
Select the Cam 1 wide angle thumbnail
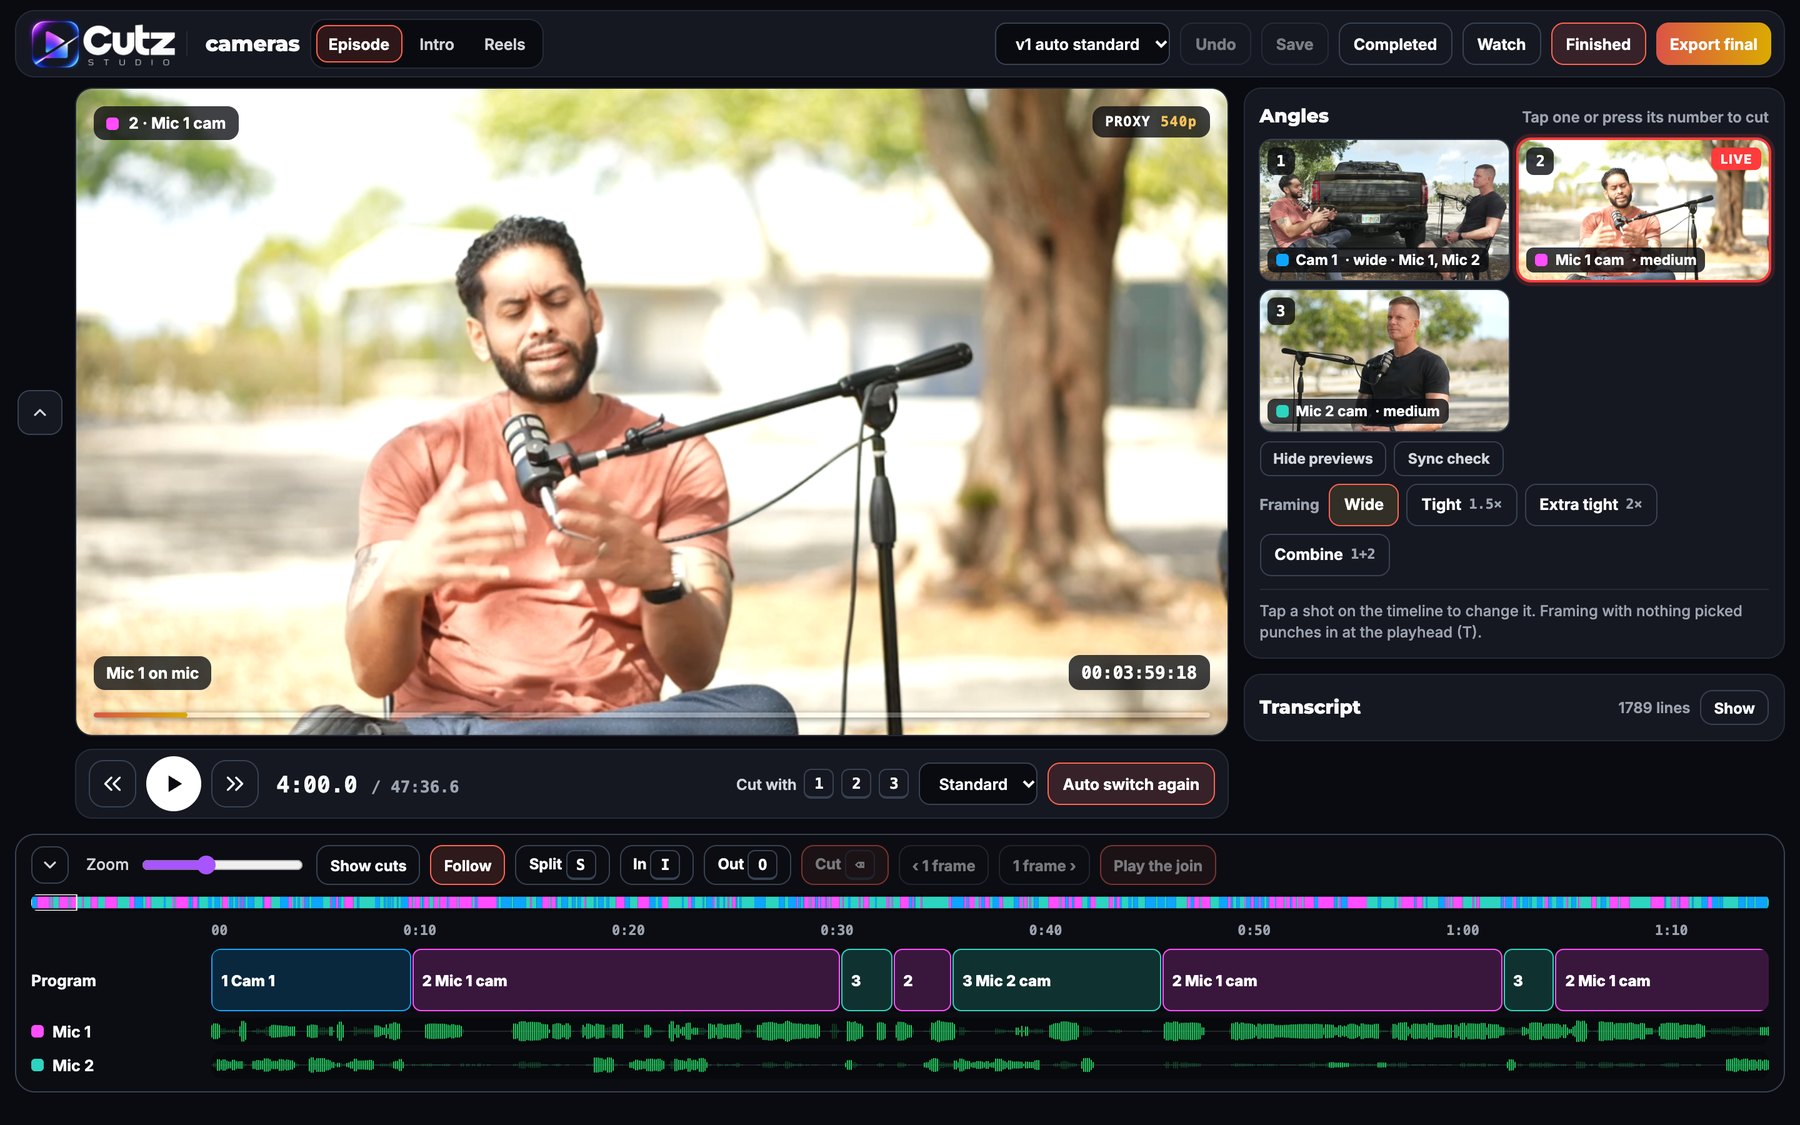point(1384,210)
